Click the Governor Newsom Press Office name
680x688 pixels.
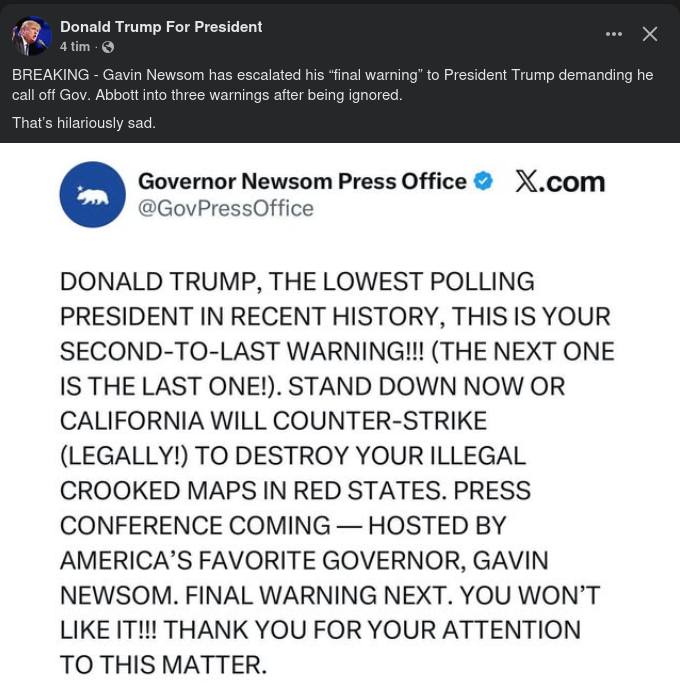302,181
